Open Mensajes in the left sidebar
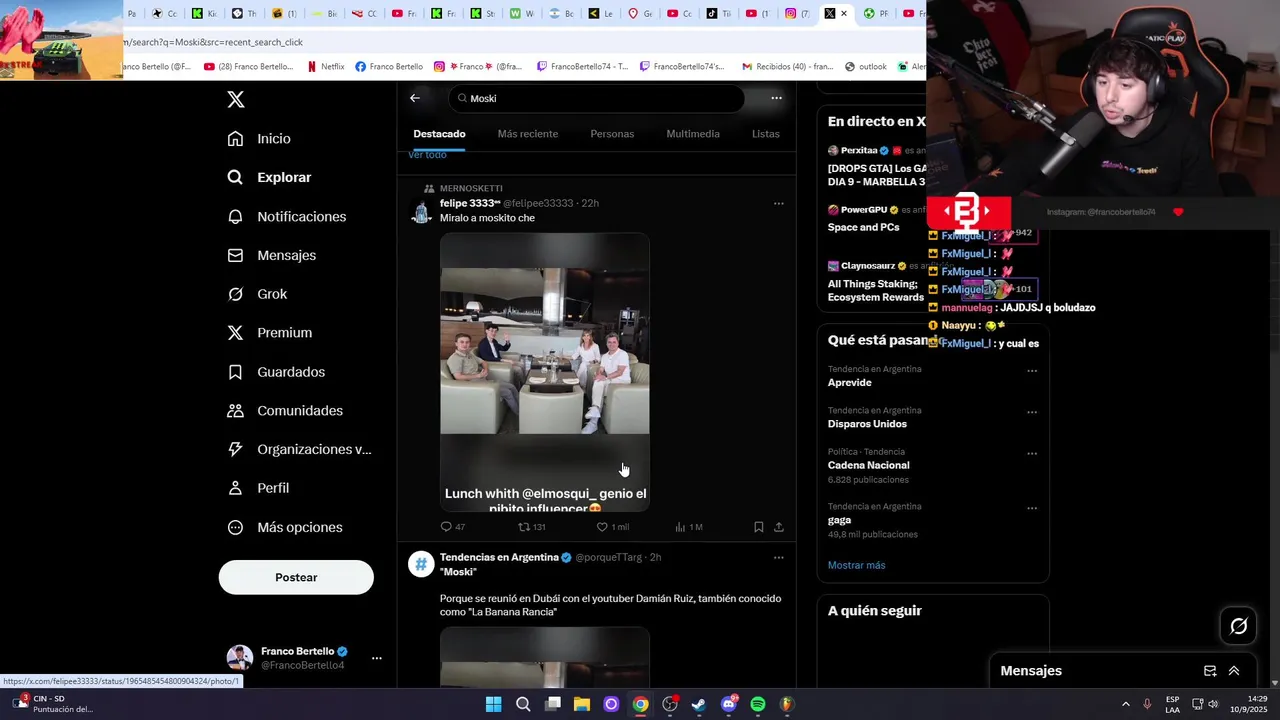1280x720 pixels. [x=271, y=255]
